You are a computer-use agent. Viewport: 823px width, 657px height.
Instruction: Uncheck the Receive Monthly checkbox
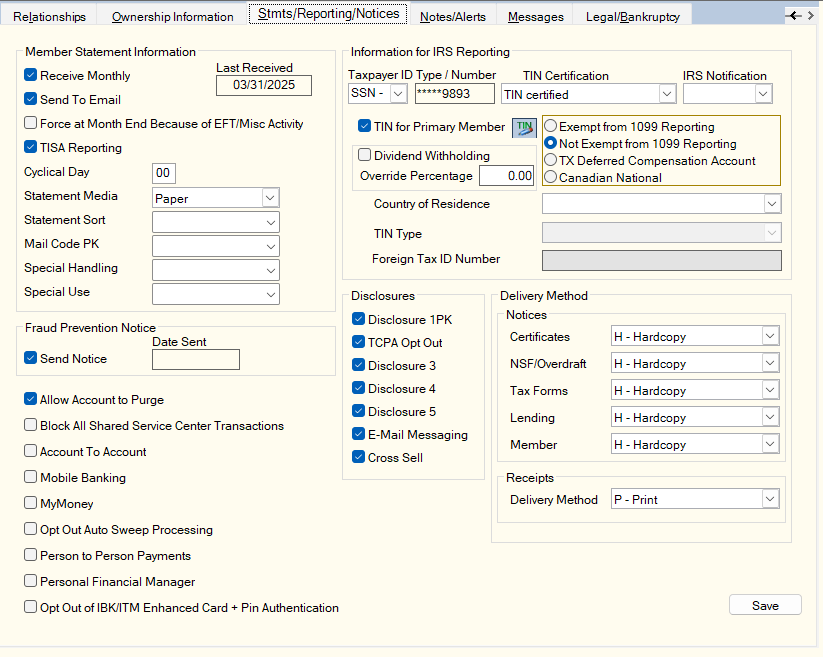(30, 75)
